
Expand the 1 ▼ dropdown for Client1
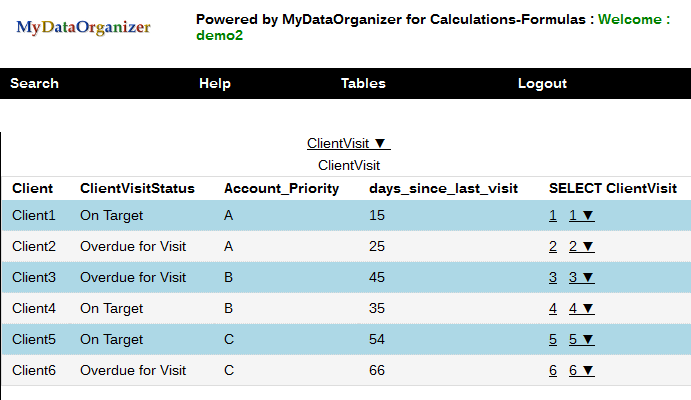point(581,215)
